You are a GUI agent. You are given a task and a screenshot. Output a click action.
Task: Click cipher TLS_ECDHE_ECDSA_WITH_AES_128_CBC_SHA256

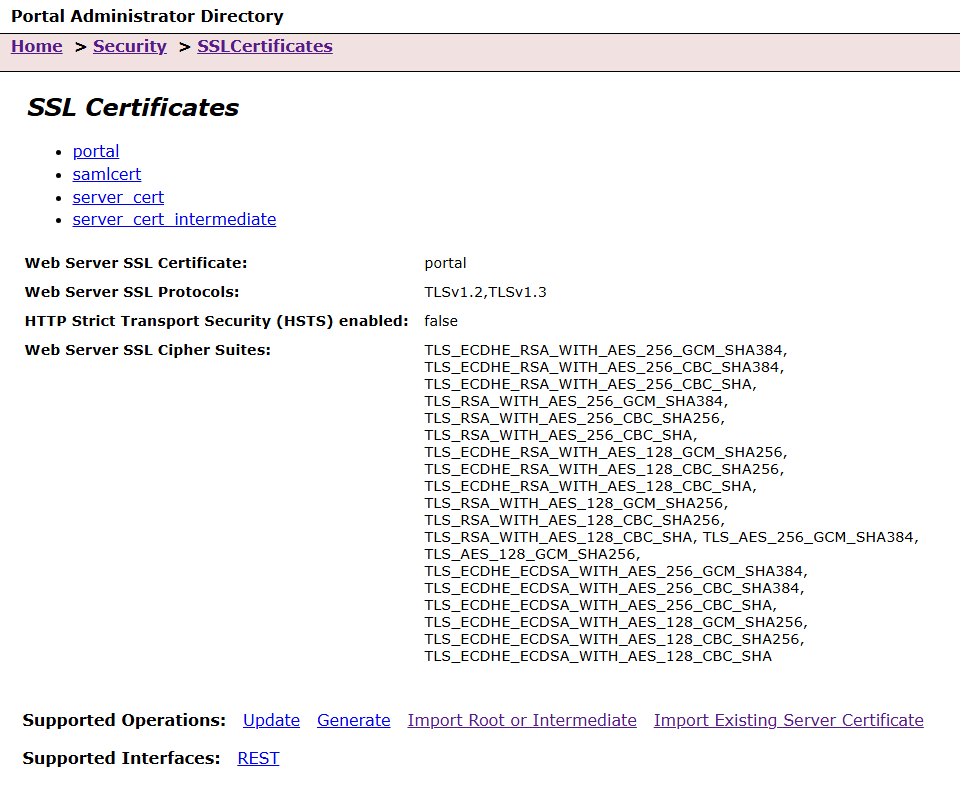tap(612, 639)
